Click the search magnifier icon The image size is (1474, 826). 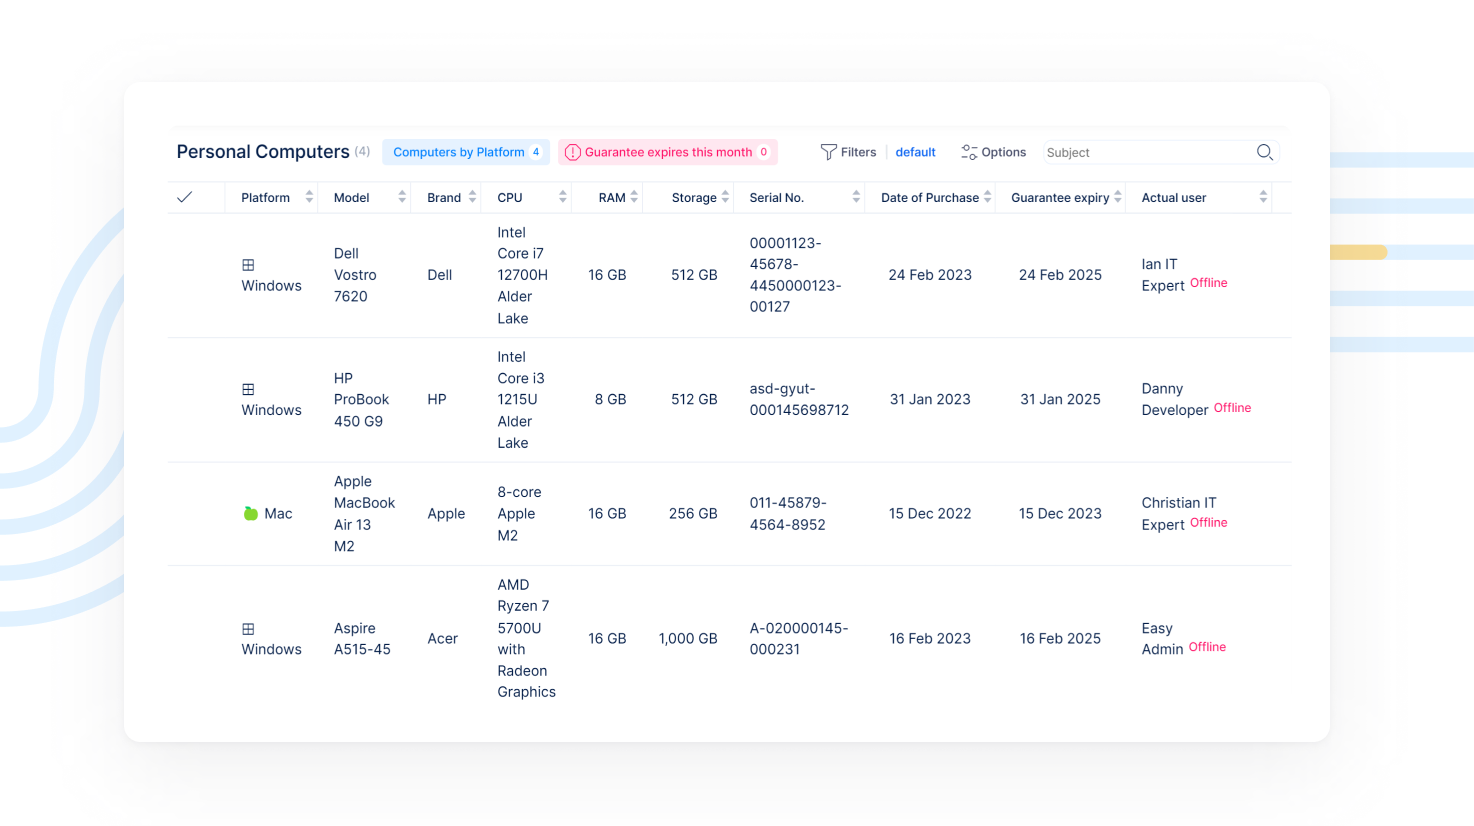pos(1264,152)
